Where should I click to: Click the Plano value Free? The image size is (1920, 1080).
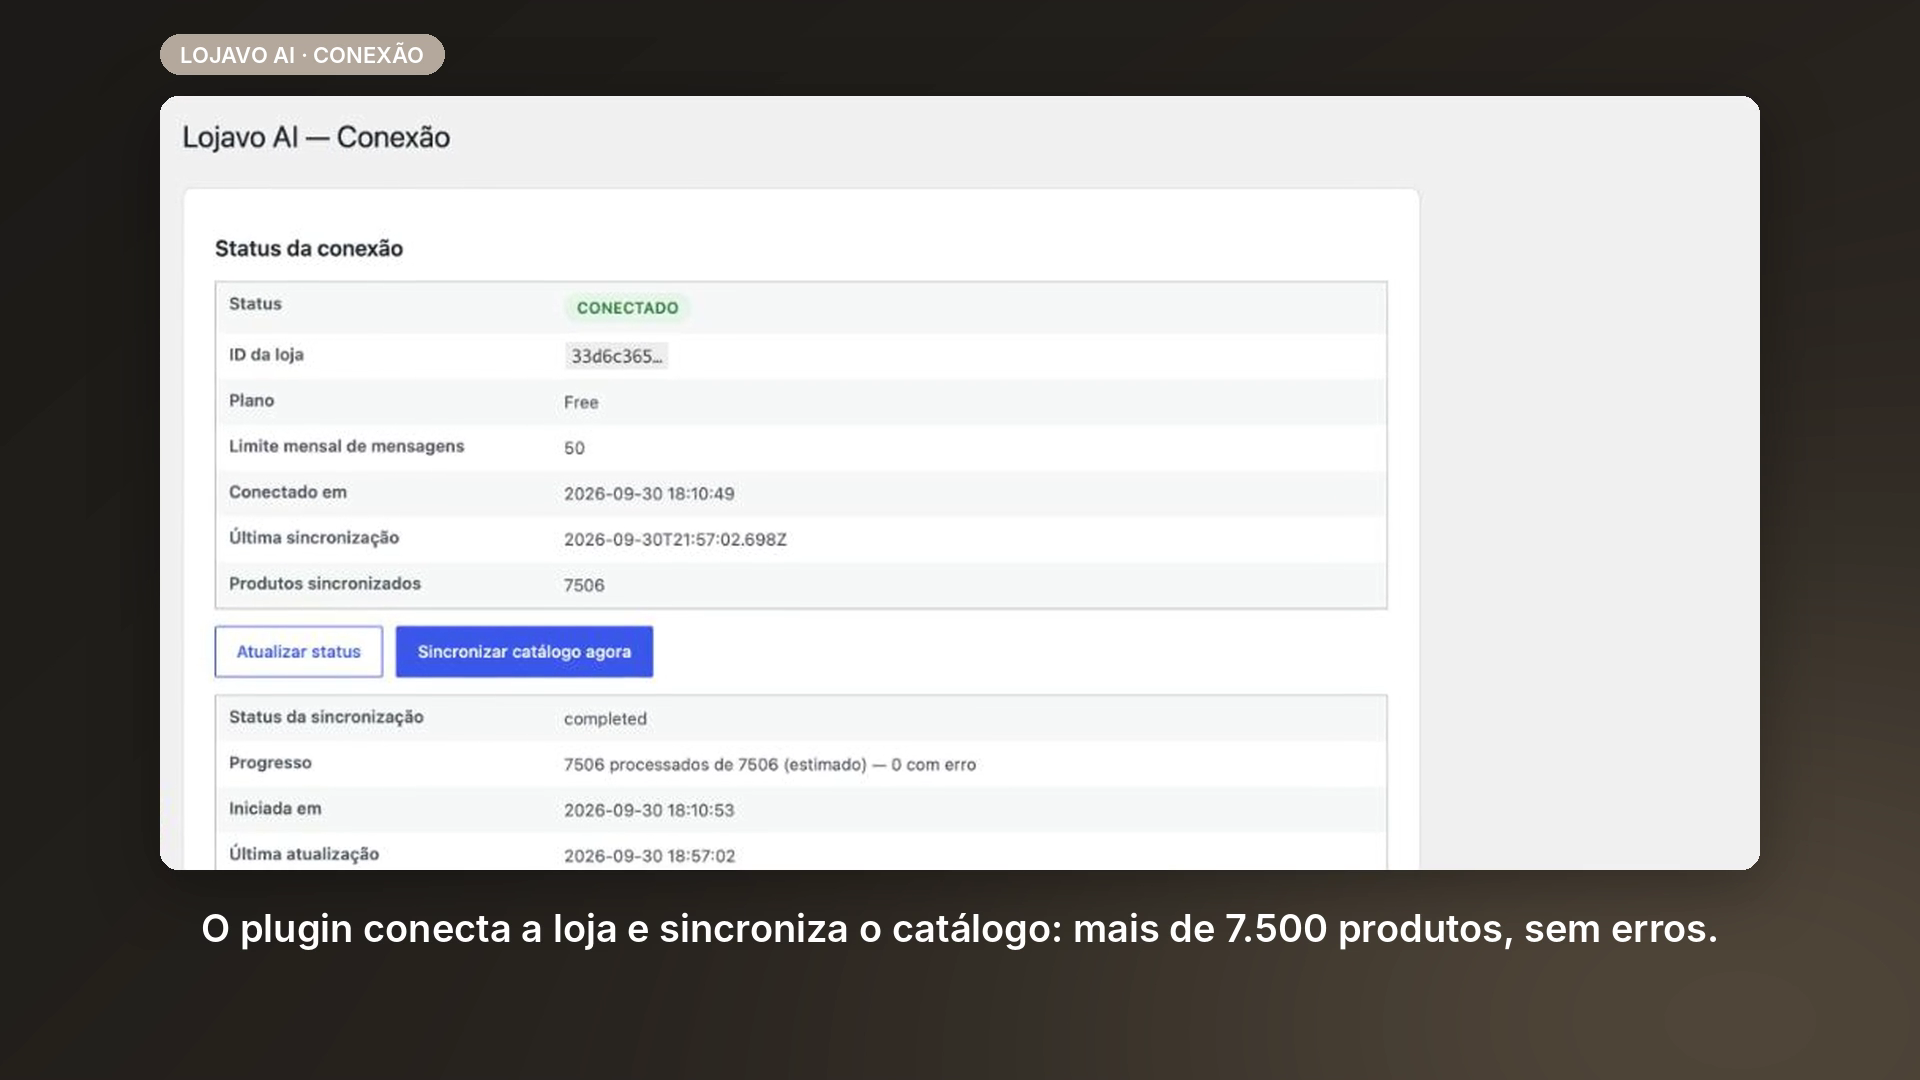point(581,402)
